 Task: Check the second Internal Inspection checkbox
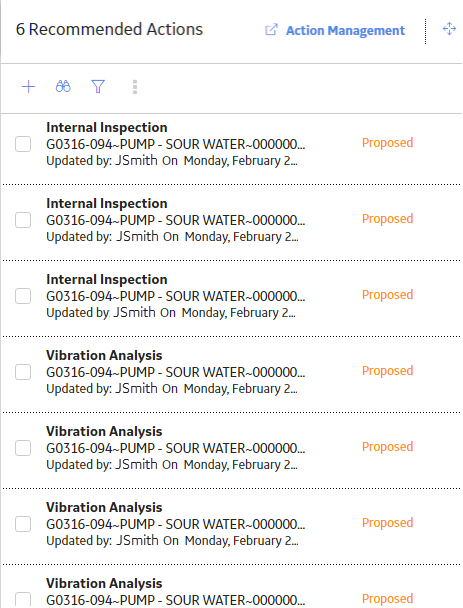[23, 220]
